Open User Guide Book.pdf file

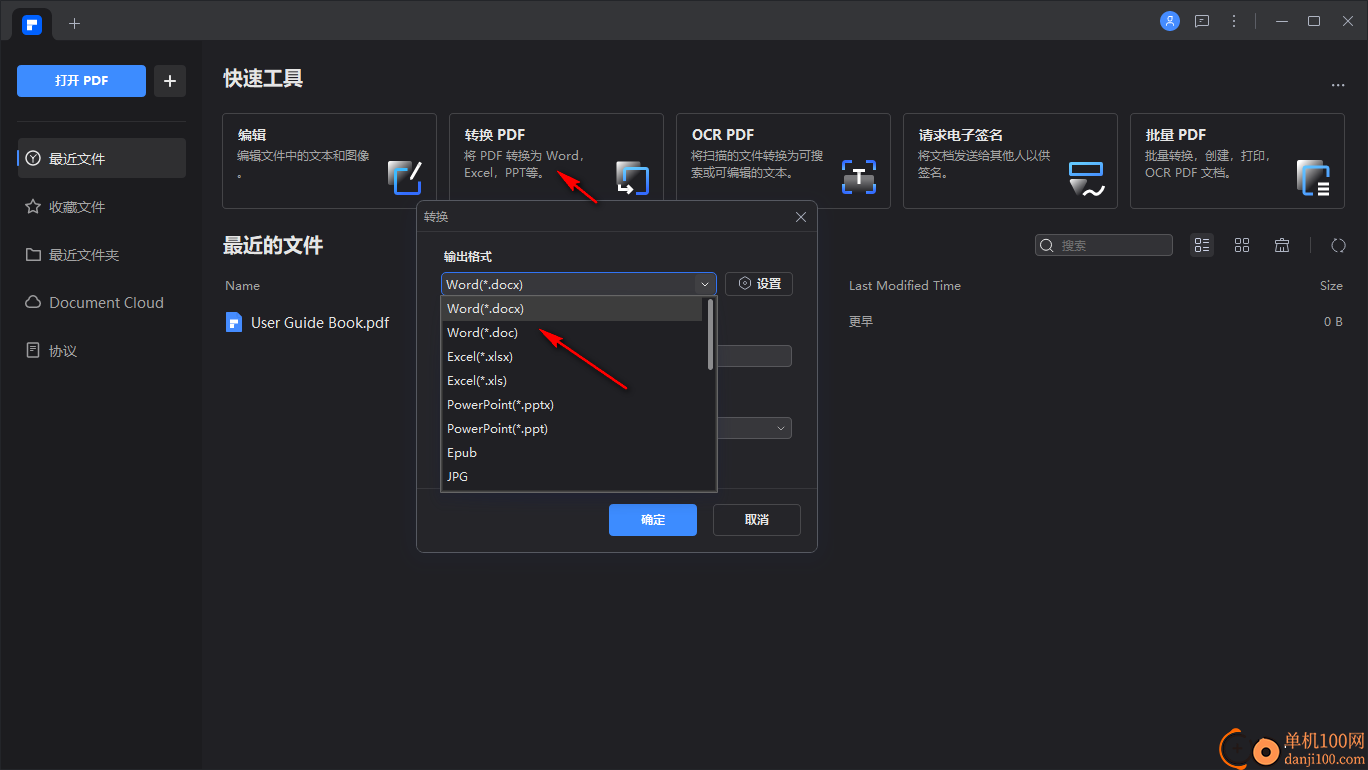(x=319, y=322)
